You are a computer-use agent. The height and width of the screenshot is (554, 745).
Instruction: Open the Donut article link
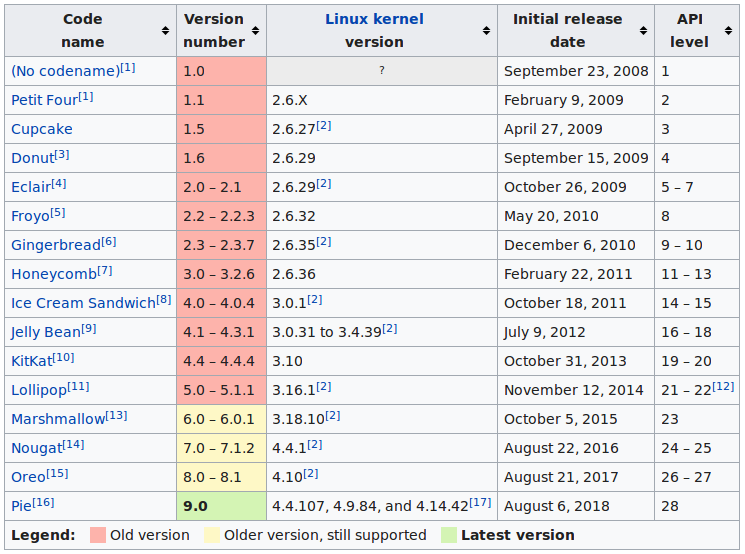(33, 158)
